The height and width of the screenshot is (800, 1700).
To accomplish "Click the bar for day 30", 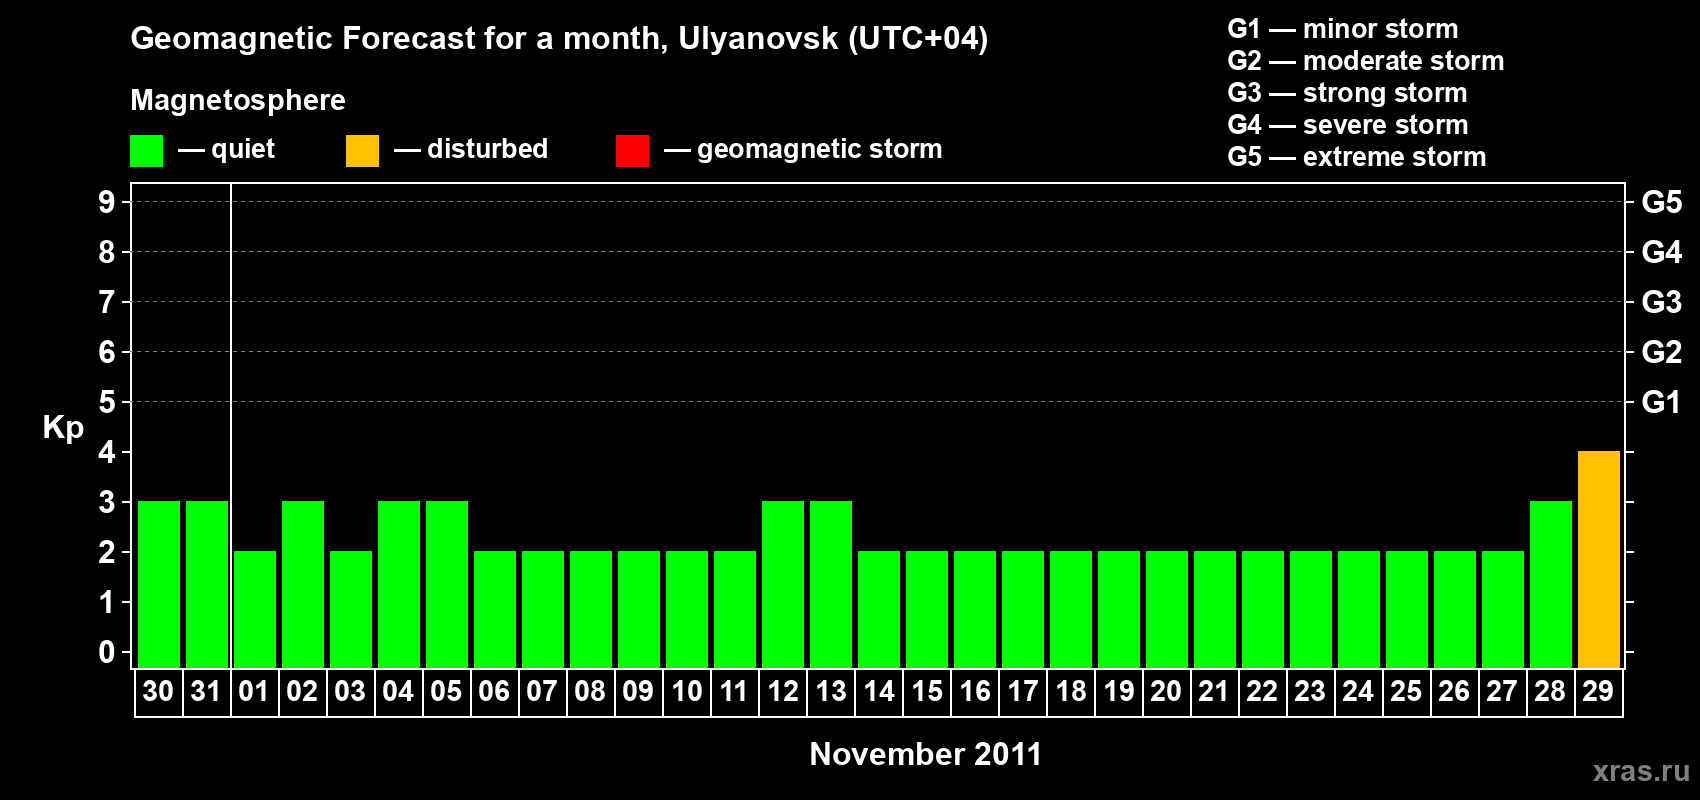I will 159,585.
